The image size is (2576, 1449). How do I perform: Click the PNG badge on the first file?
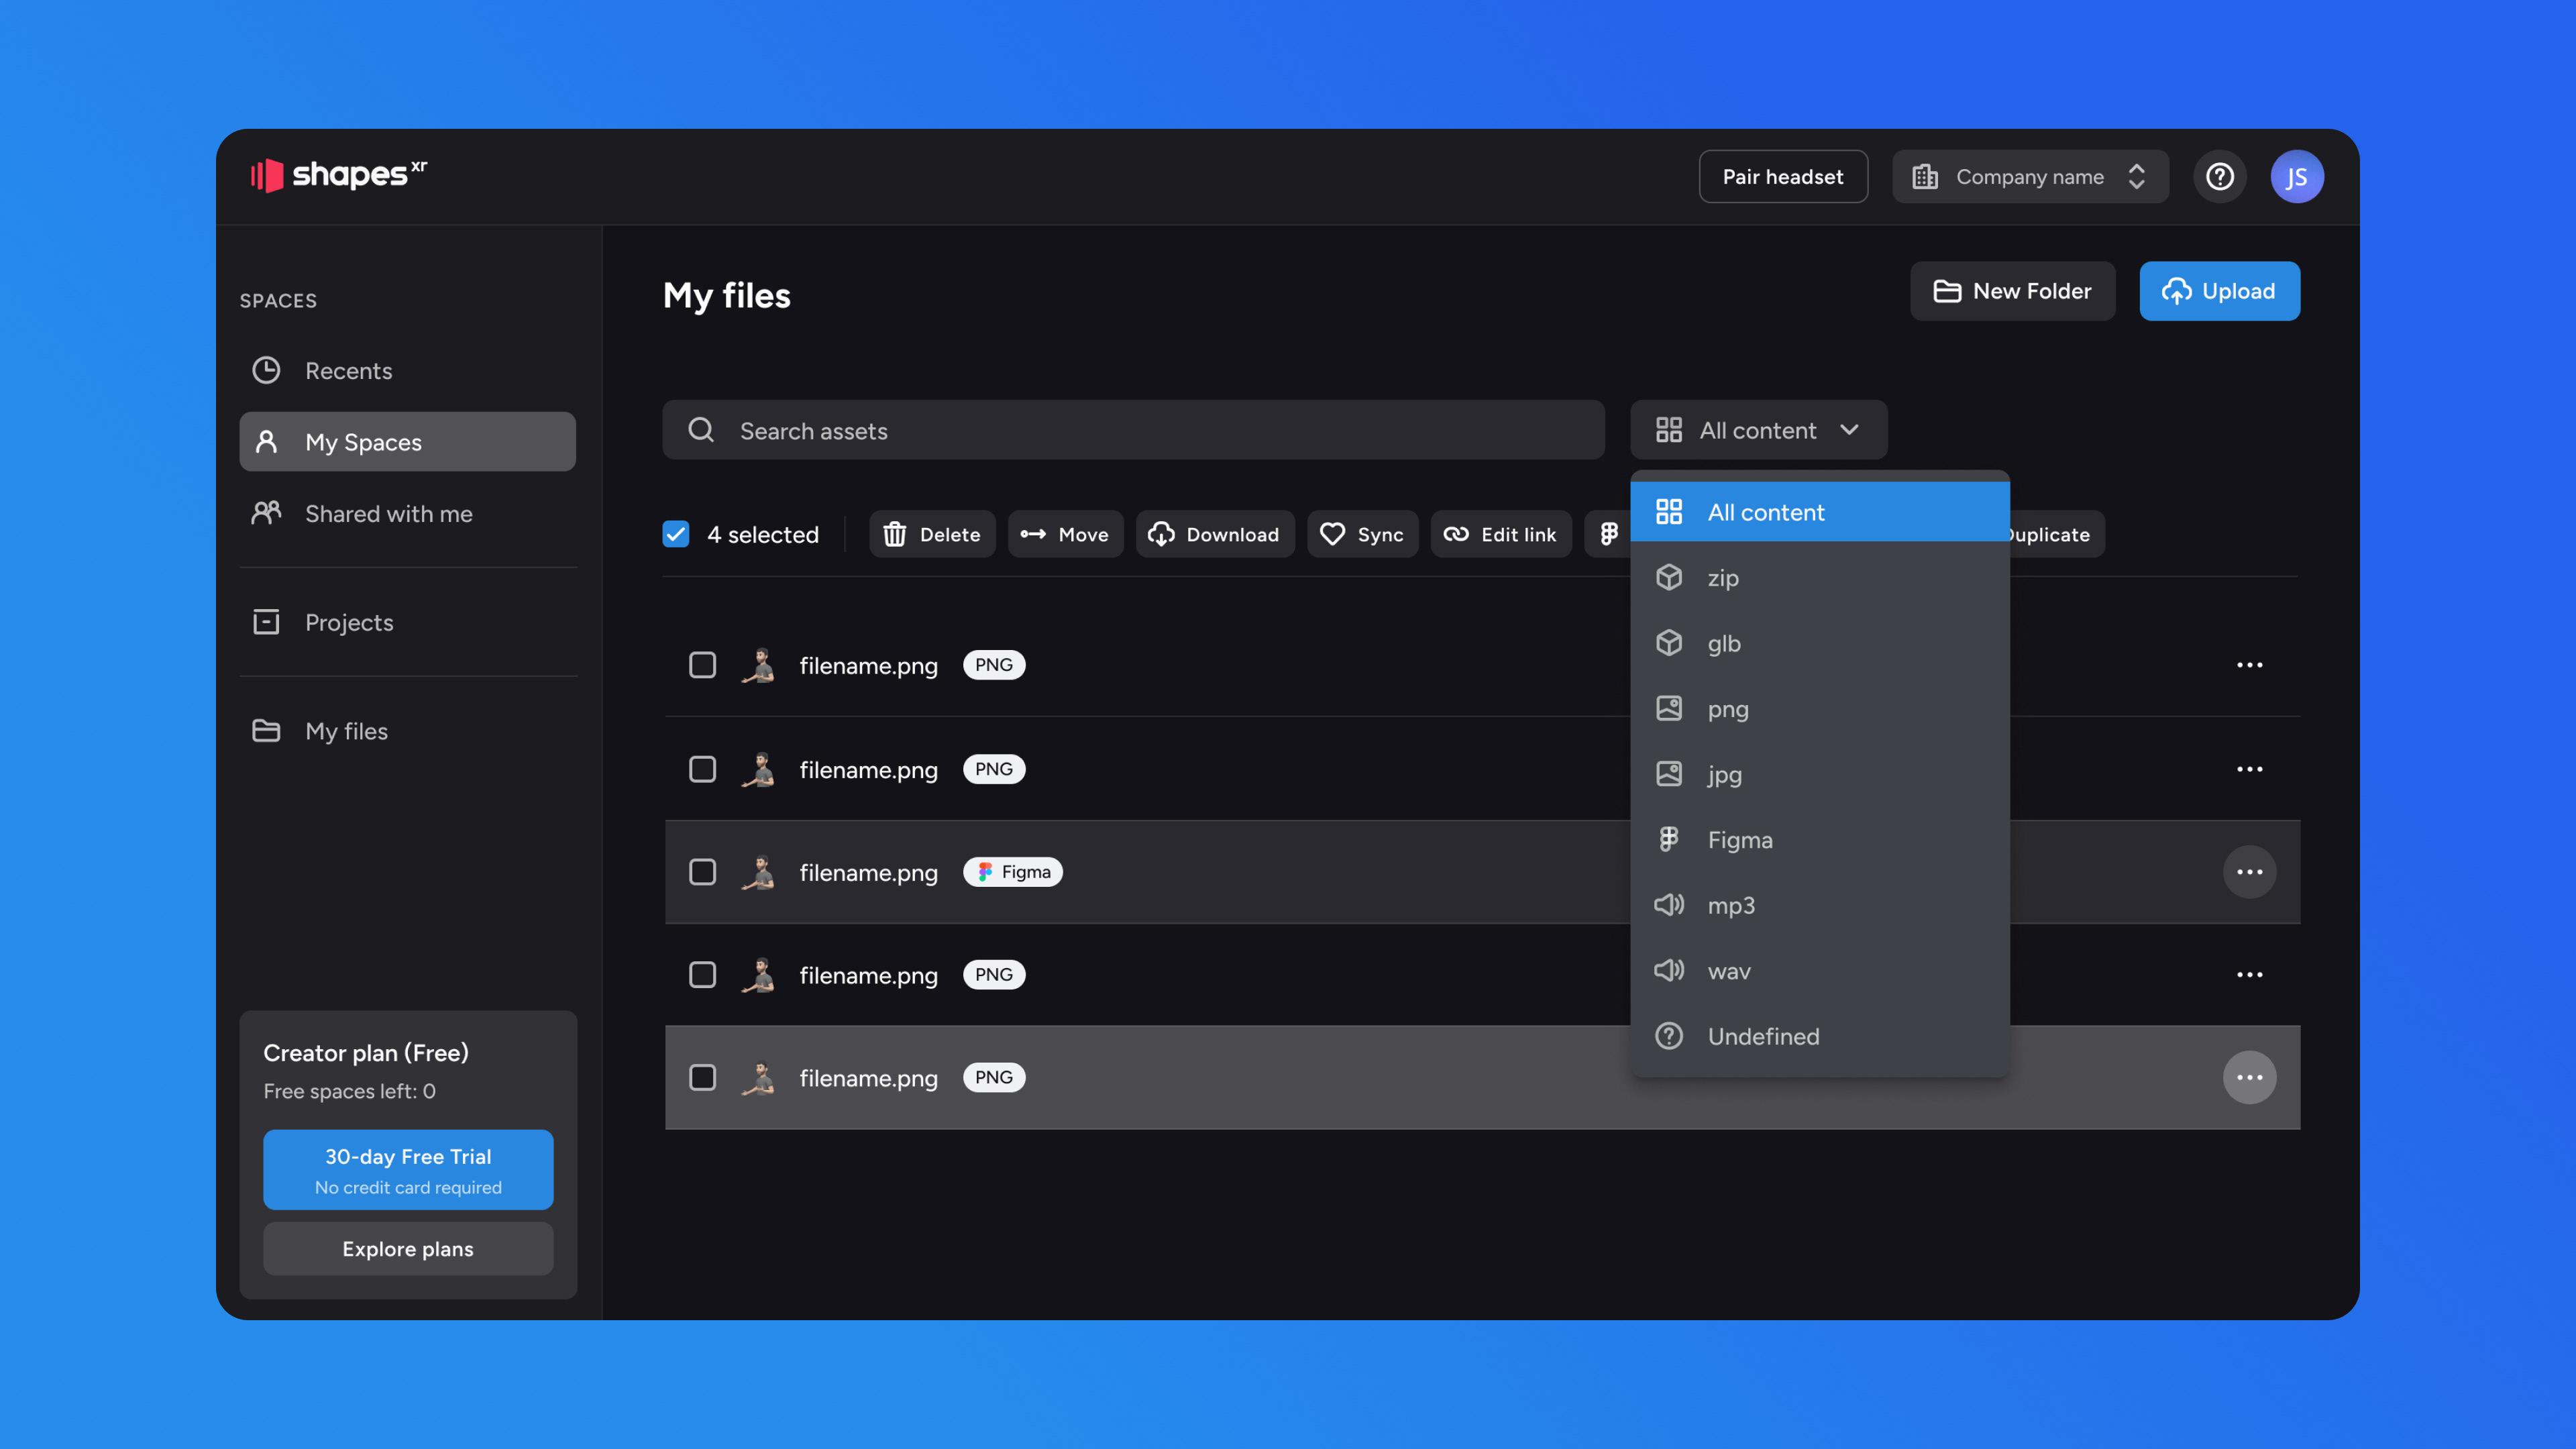[994, 665]
